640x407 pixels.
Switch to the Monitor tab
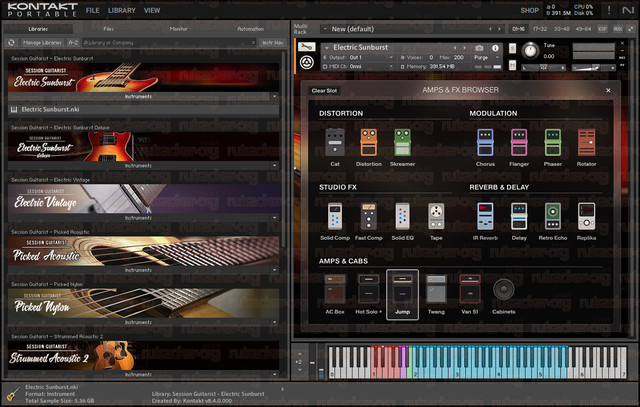178,29
